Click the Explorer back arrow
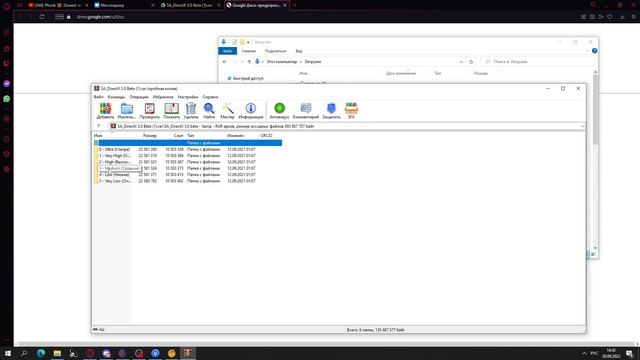 (x=224, y=62)
